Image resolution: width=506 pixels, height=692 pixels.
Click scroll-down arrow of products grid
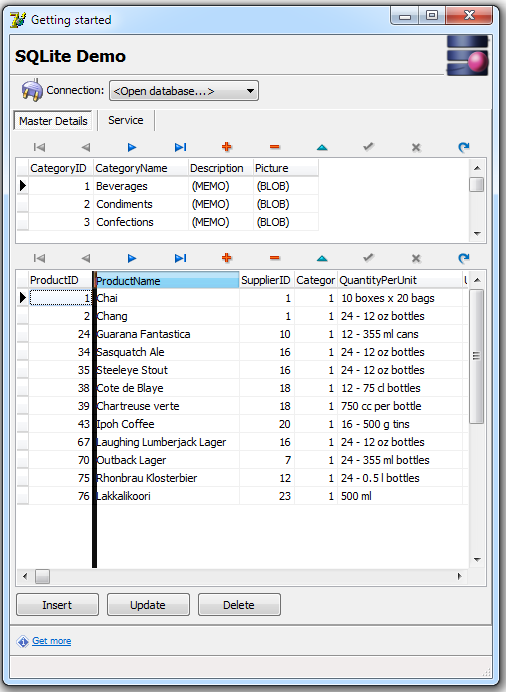(x=477, y=560)
